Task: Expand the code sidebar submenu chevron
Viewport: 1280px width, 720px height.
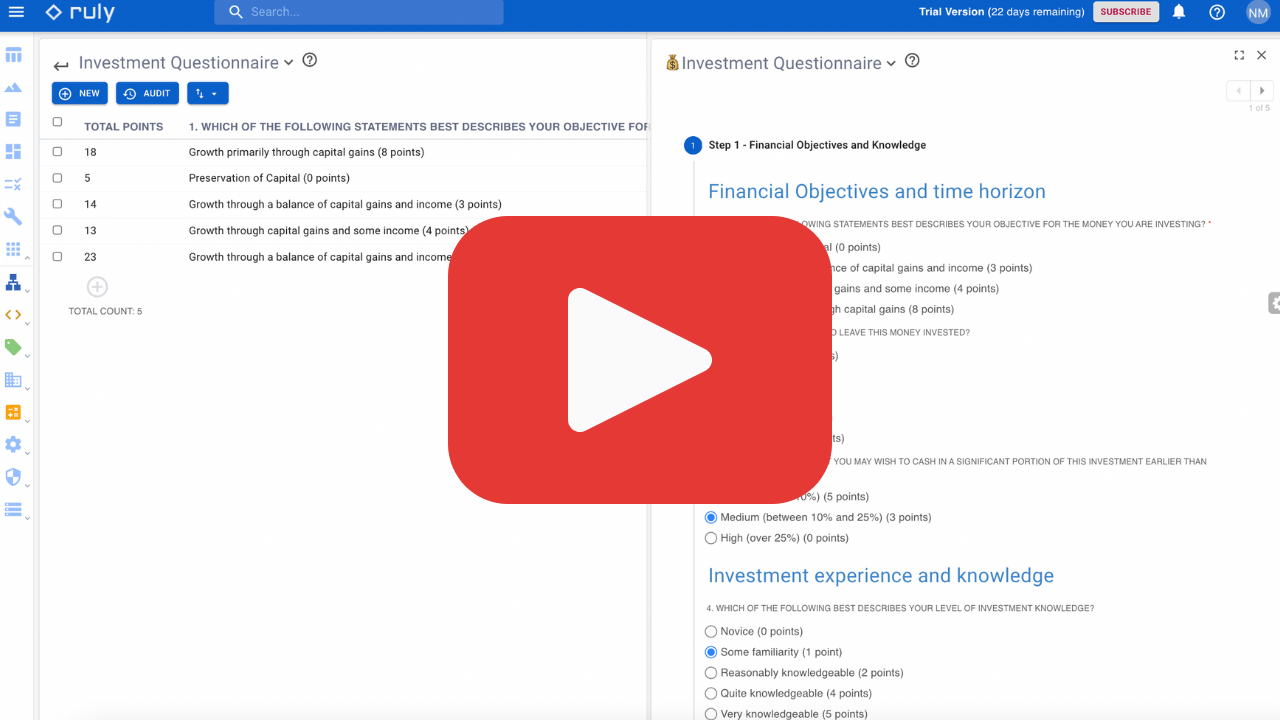Action: pyautogui.click(x=27, y=323)
